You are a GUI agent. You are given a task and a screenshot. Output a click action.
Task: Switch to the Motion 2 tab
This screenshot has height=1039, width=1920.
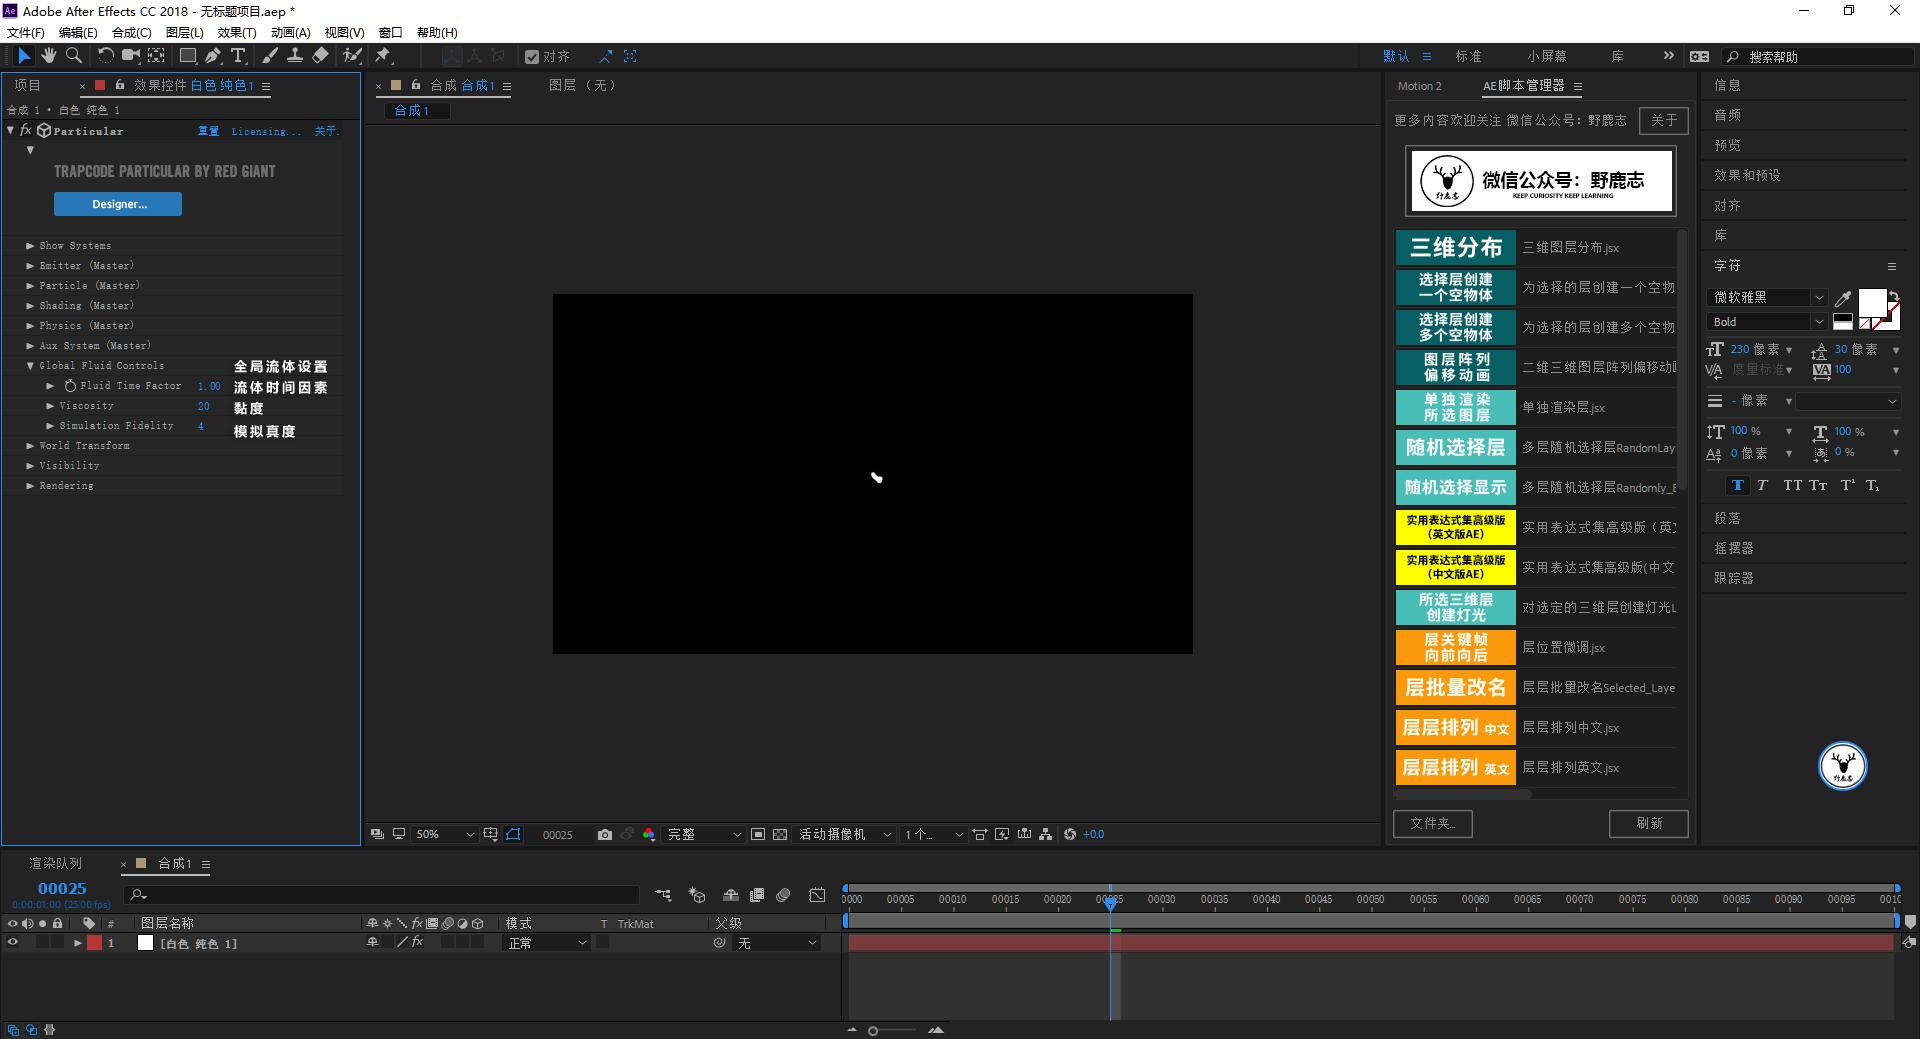pyautogui.click(x=1419, y=86)
